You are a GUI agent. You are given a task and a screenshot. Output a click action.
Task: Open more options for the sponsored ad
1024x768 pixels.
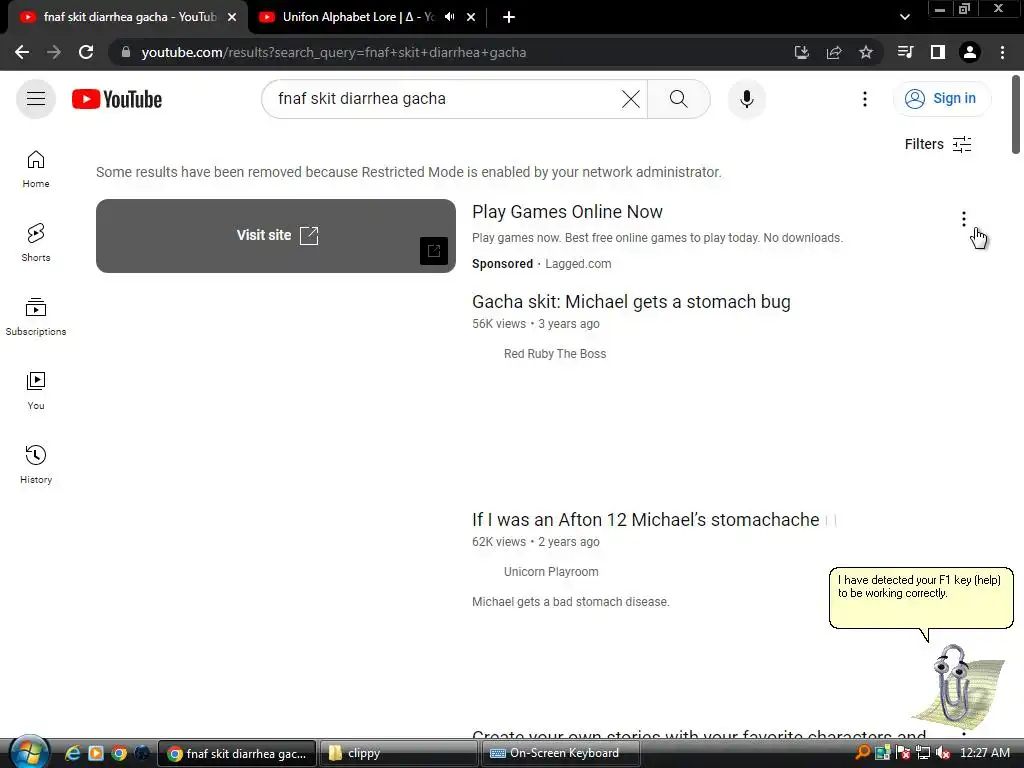pos(963,219)
